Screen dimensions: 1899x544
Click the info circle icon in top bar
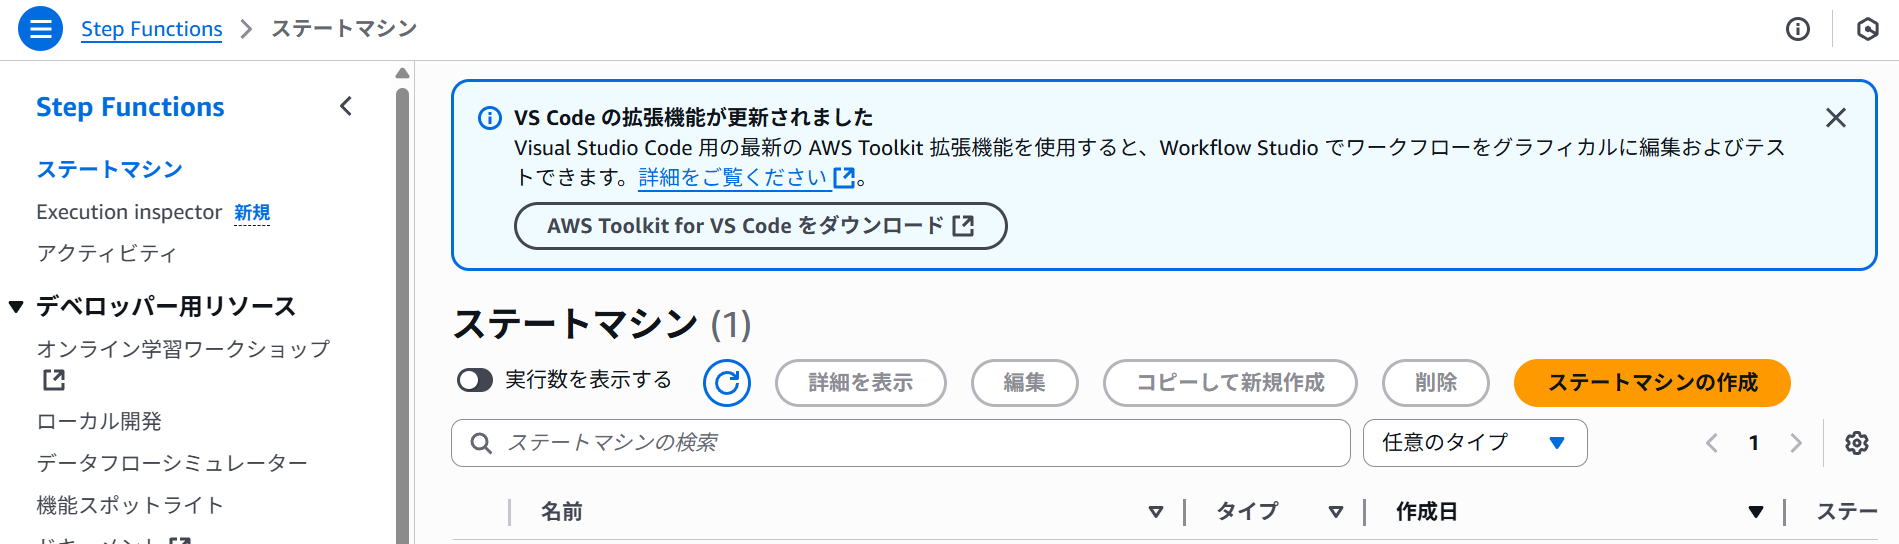[1798, 29]
